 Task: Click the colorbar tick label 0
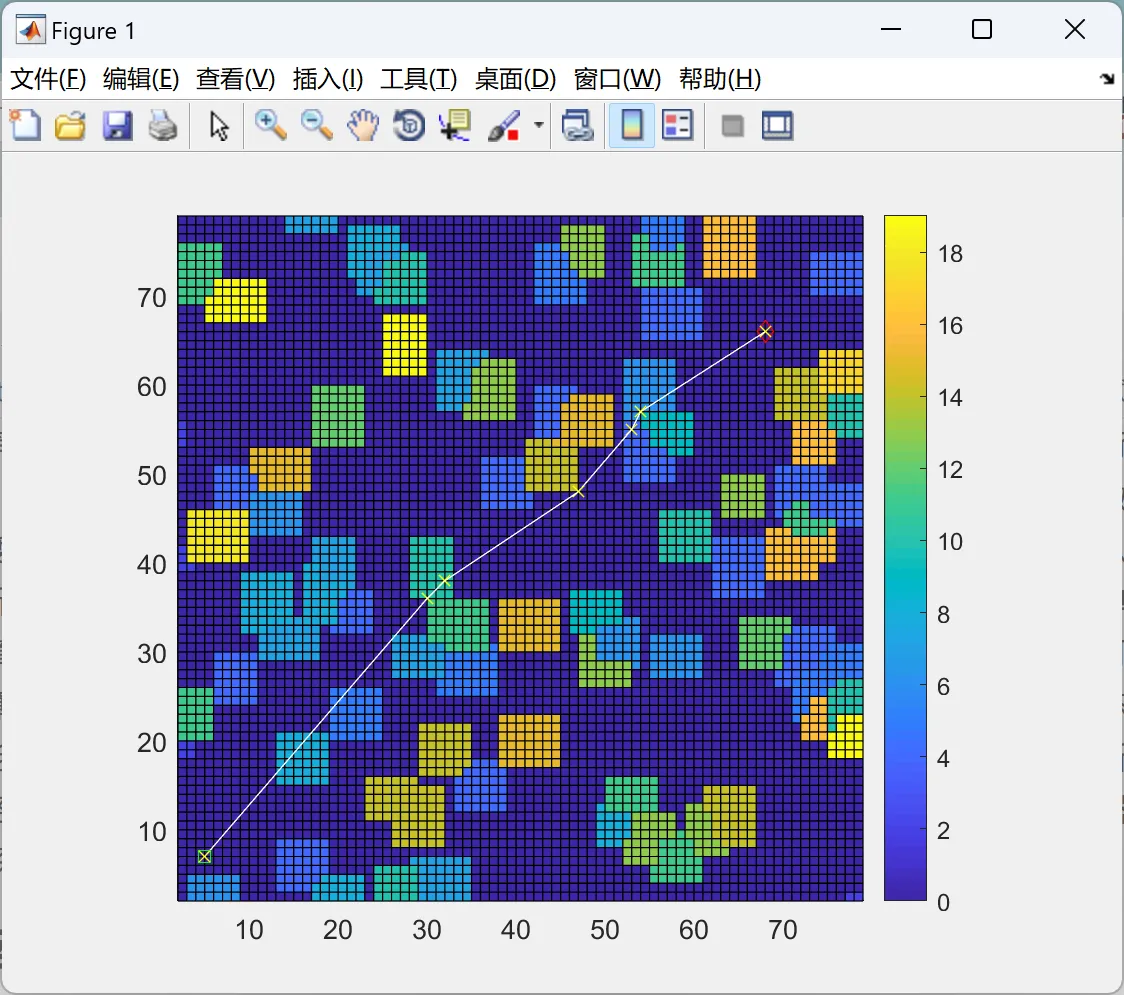point(943,903)
